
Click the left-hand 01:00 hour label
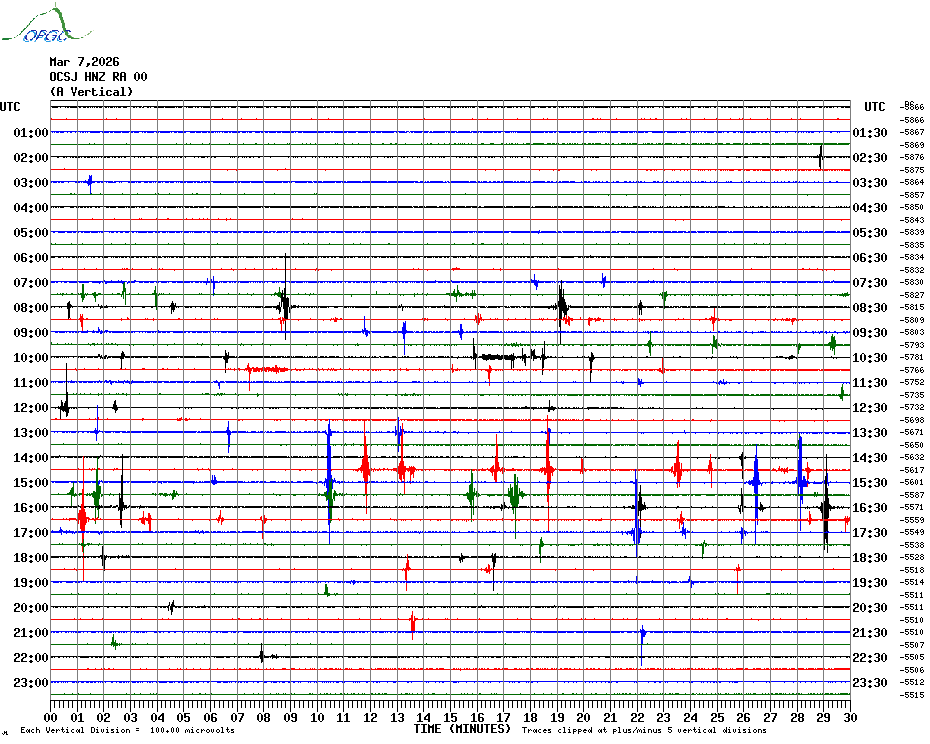31,132
